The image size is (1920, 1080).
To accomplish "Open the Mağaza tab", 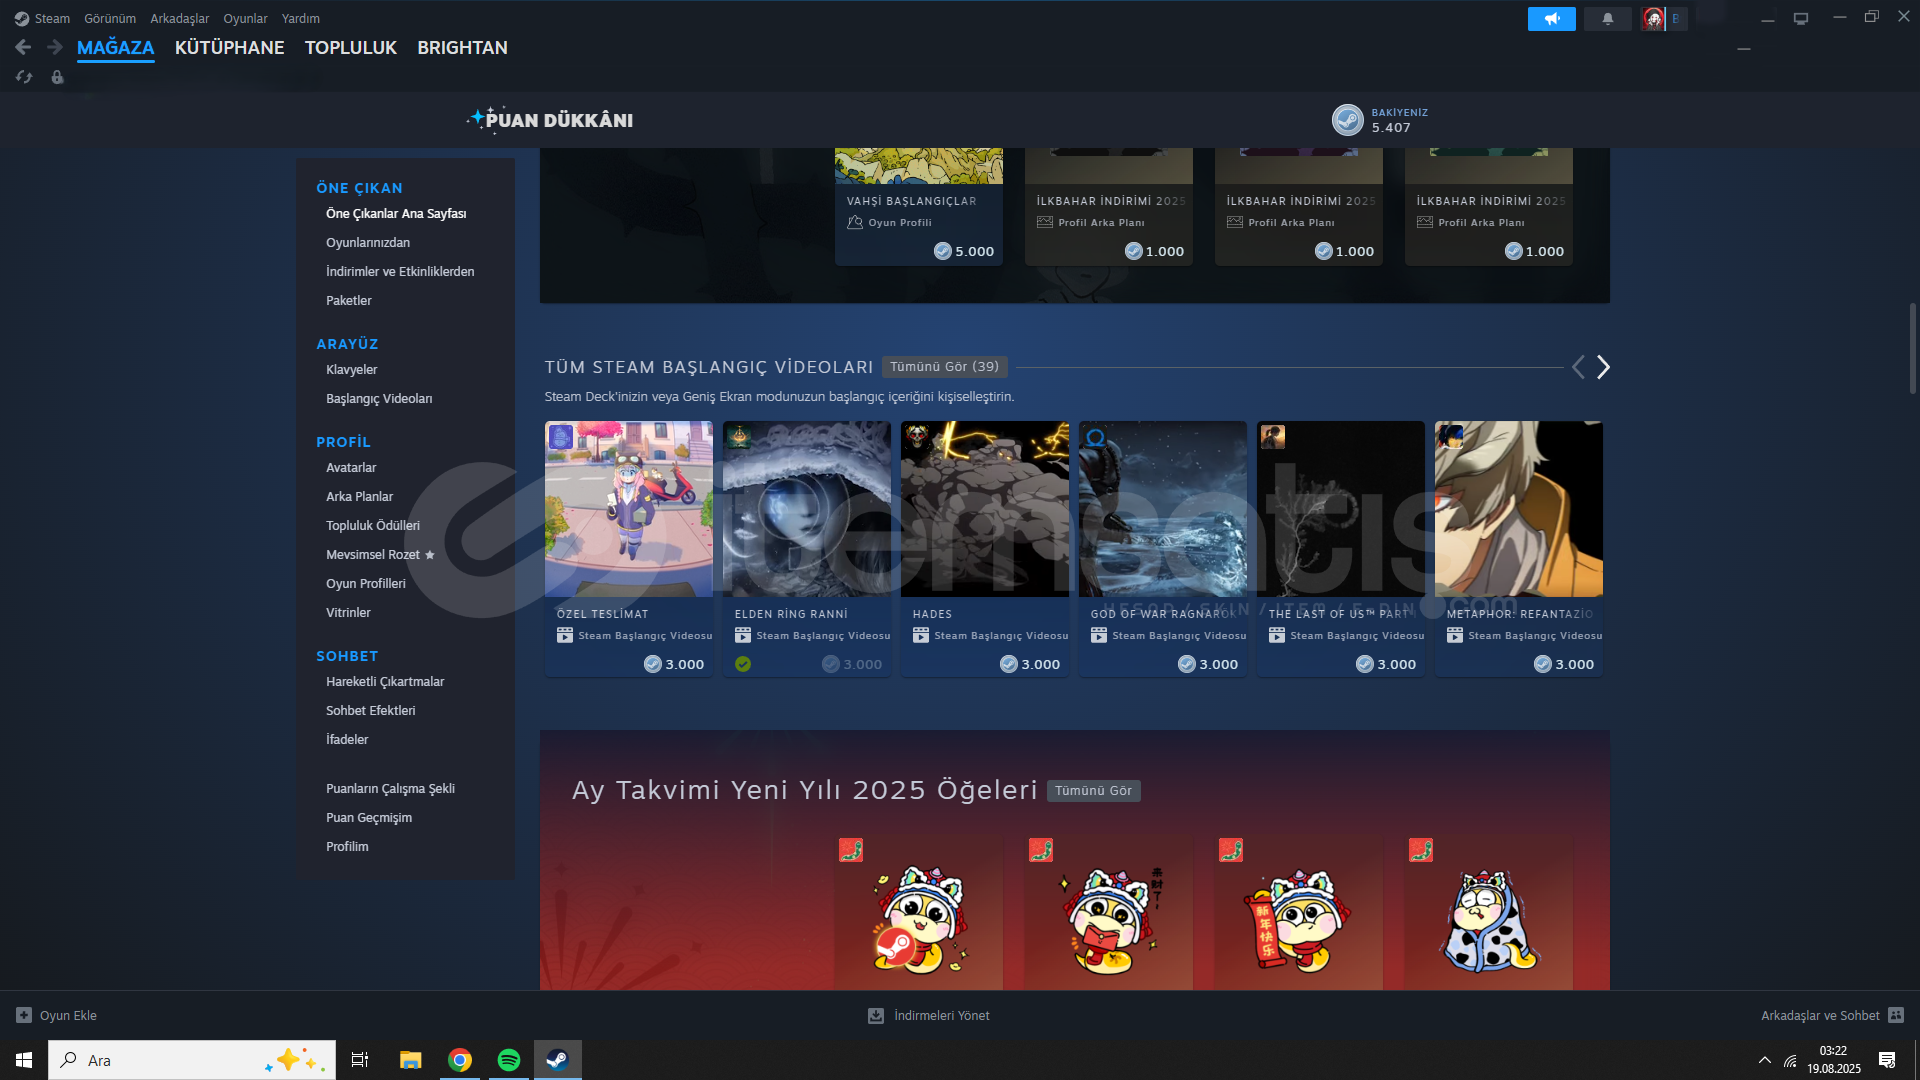I will [116, 47].
